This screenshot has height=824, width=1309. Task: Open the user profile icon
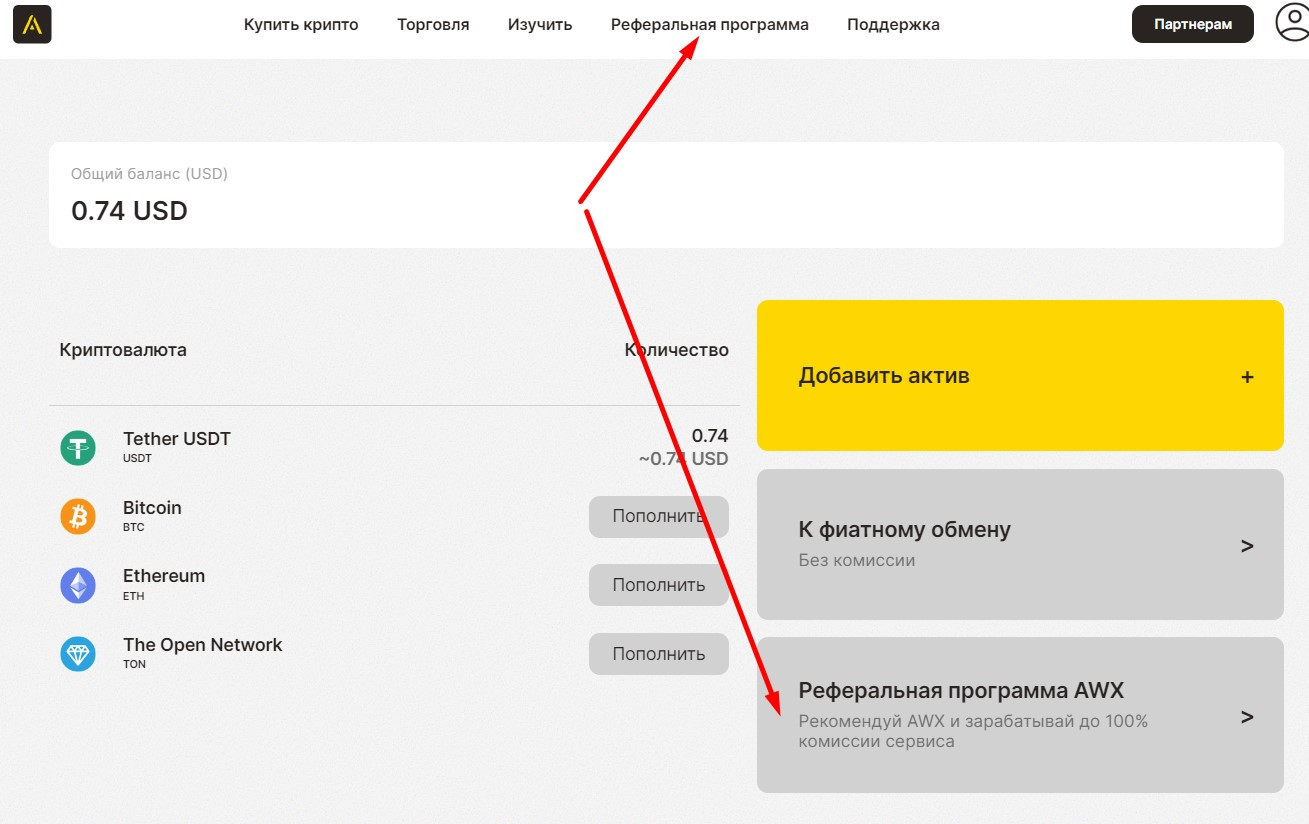click(x=1292, y=23)
